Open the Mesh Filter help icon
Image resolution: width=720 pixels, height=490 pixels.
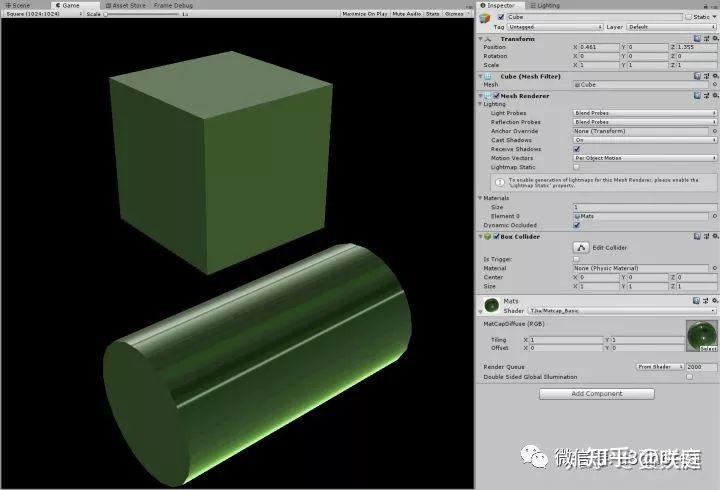coord(697,76)
